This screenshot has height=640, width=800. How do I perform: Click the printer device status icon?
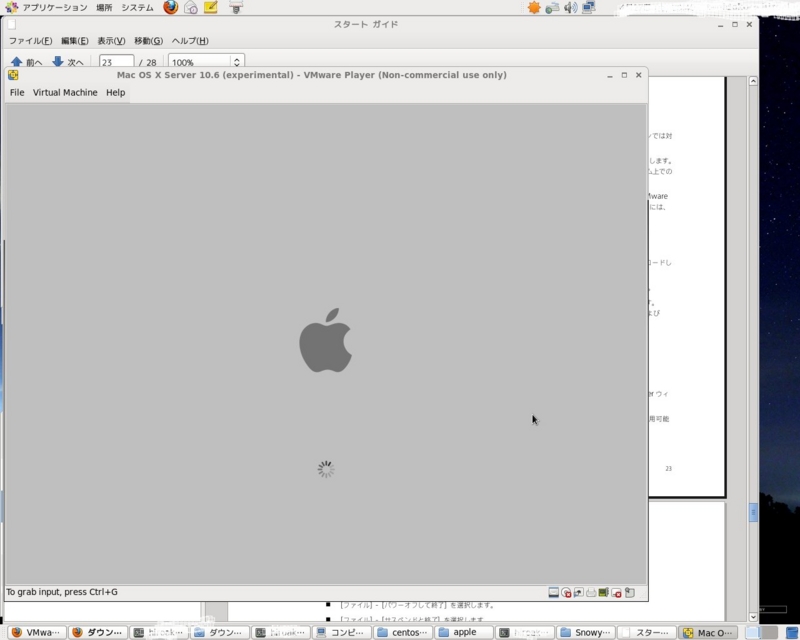[x=591, y=593]
